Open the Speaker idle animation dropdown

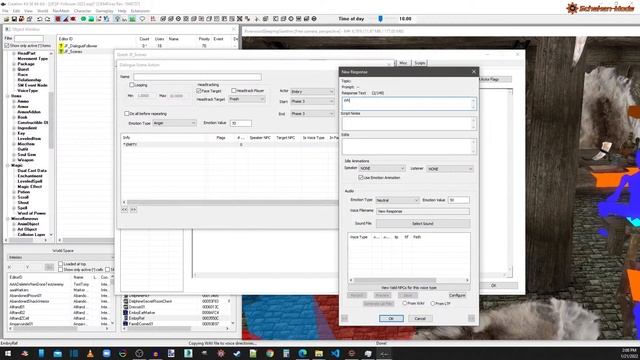coord(382,169)
